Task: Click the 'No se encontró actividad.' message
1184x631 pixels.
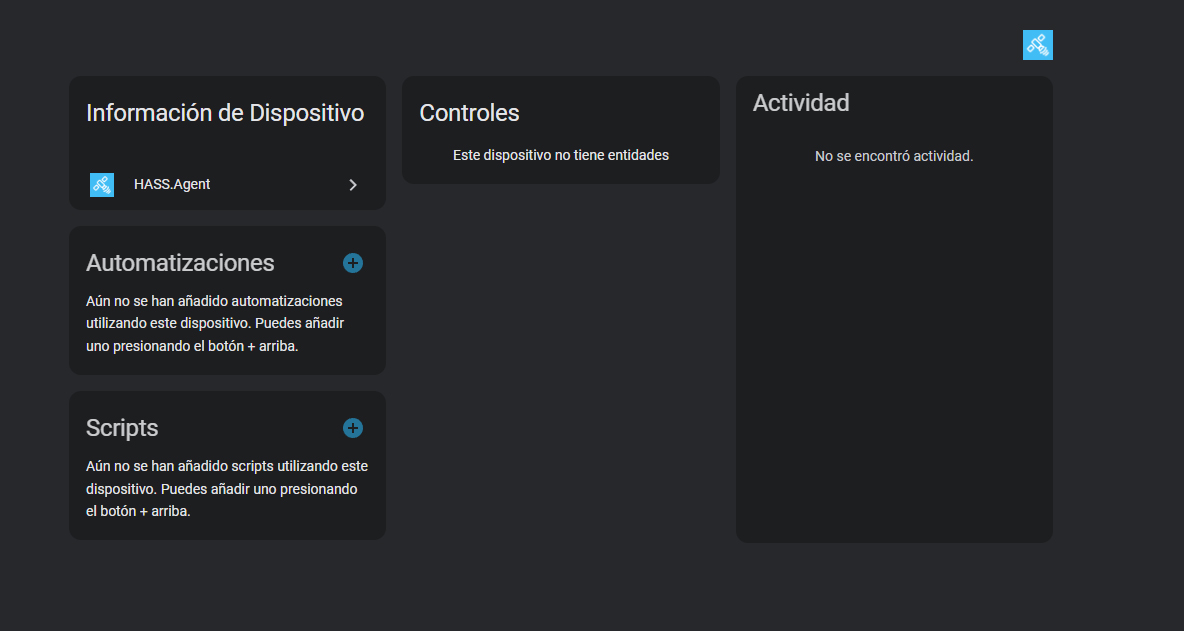Action: coord(894,156)
